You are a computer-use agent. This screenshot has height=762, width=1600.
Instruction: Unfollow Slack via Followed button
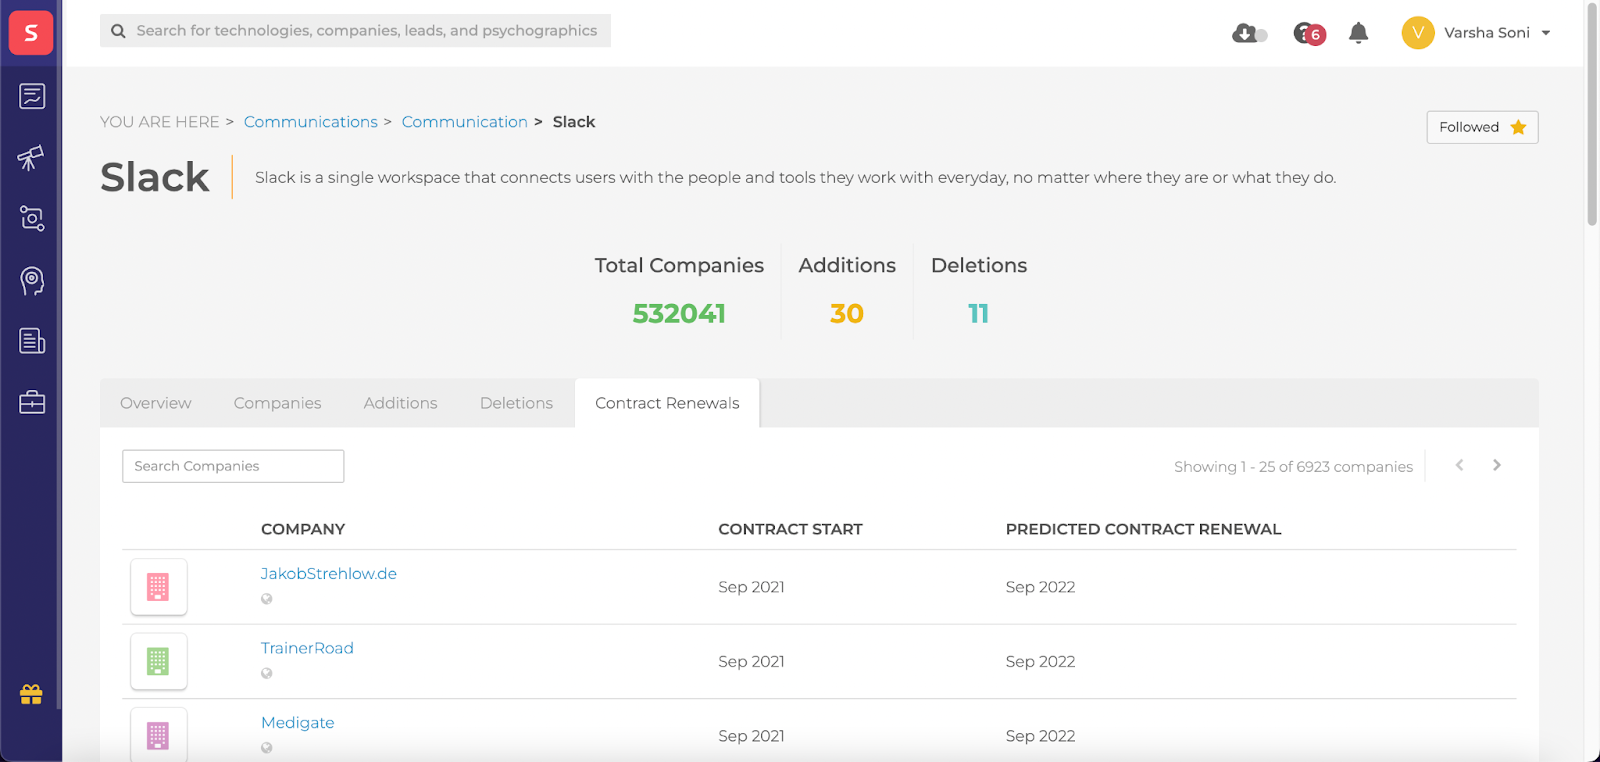[1482, 127]
